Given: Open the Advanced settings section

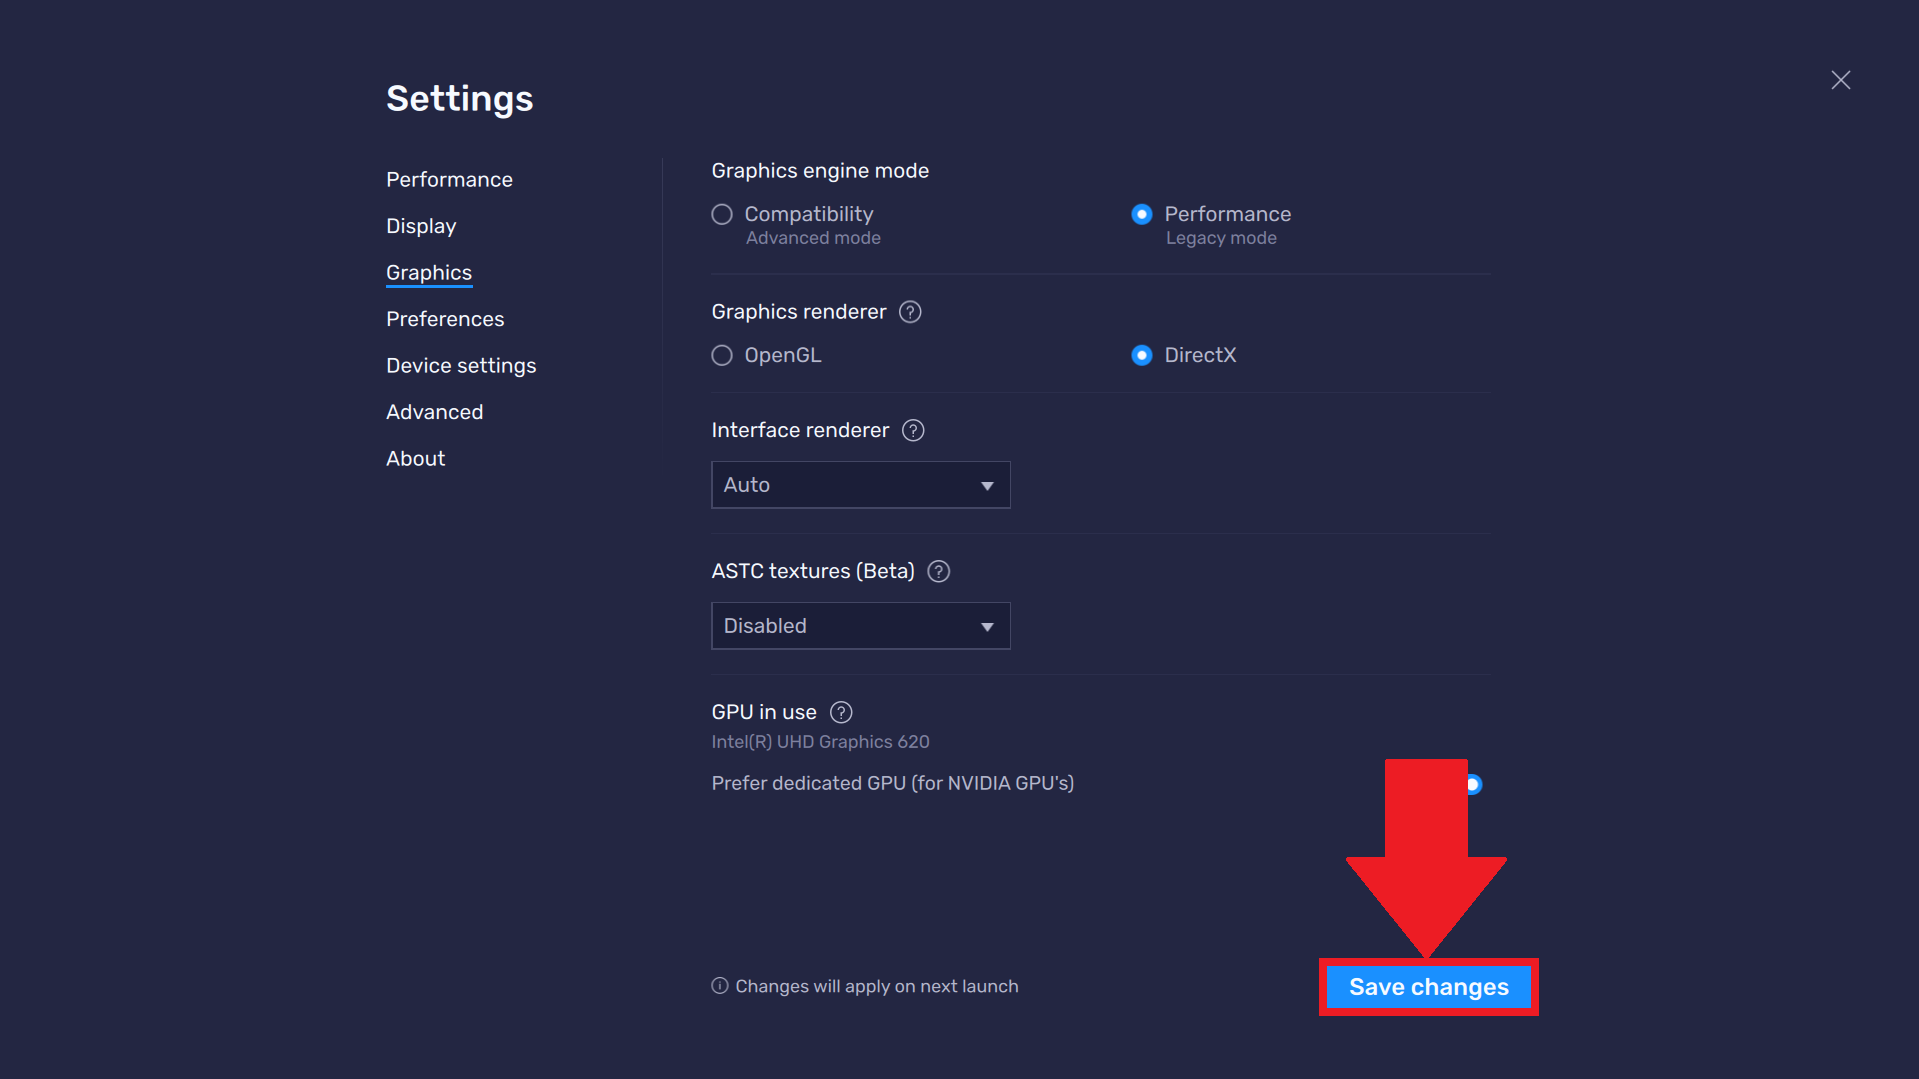Looking at the screenshot, I should click(434, 411).
